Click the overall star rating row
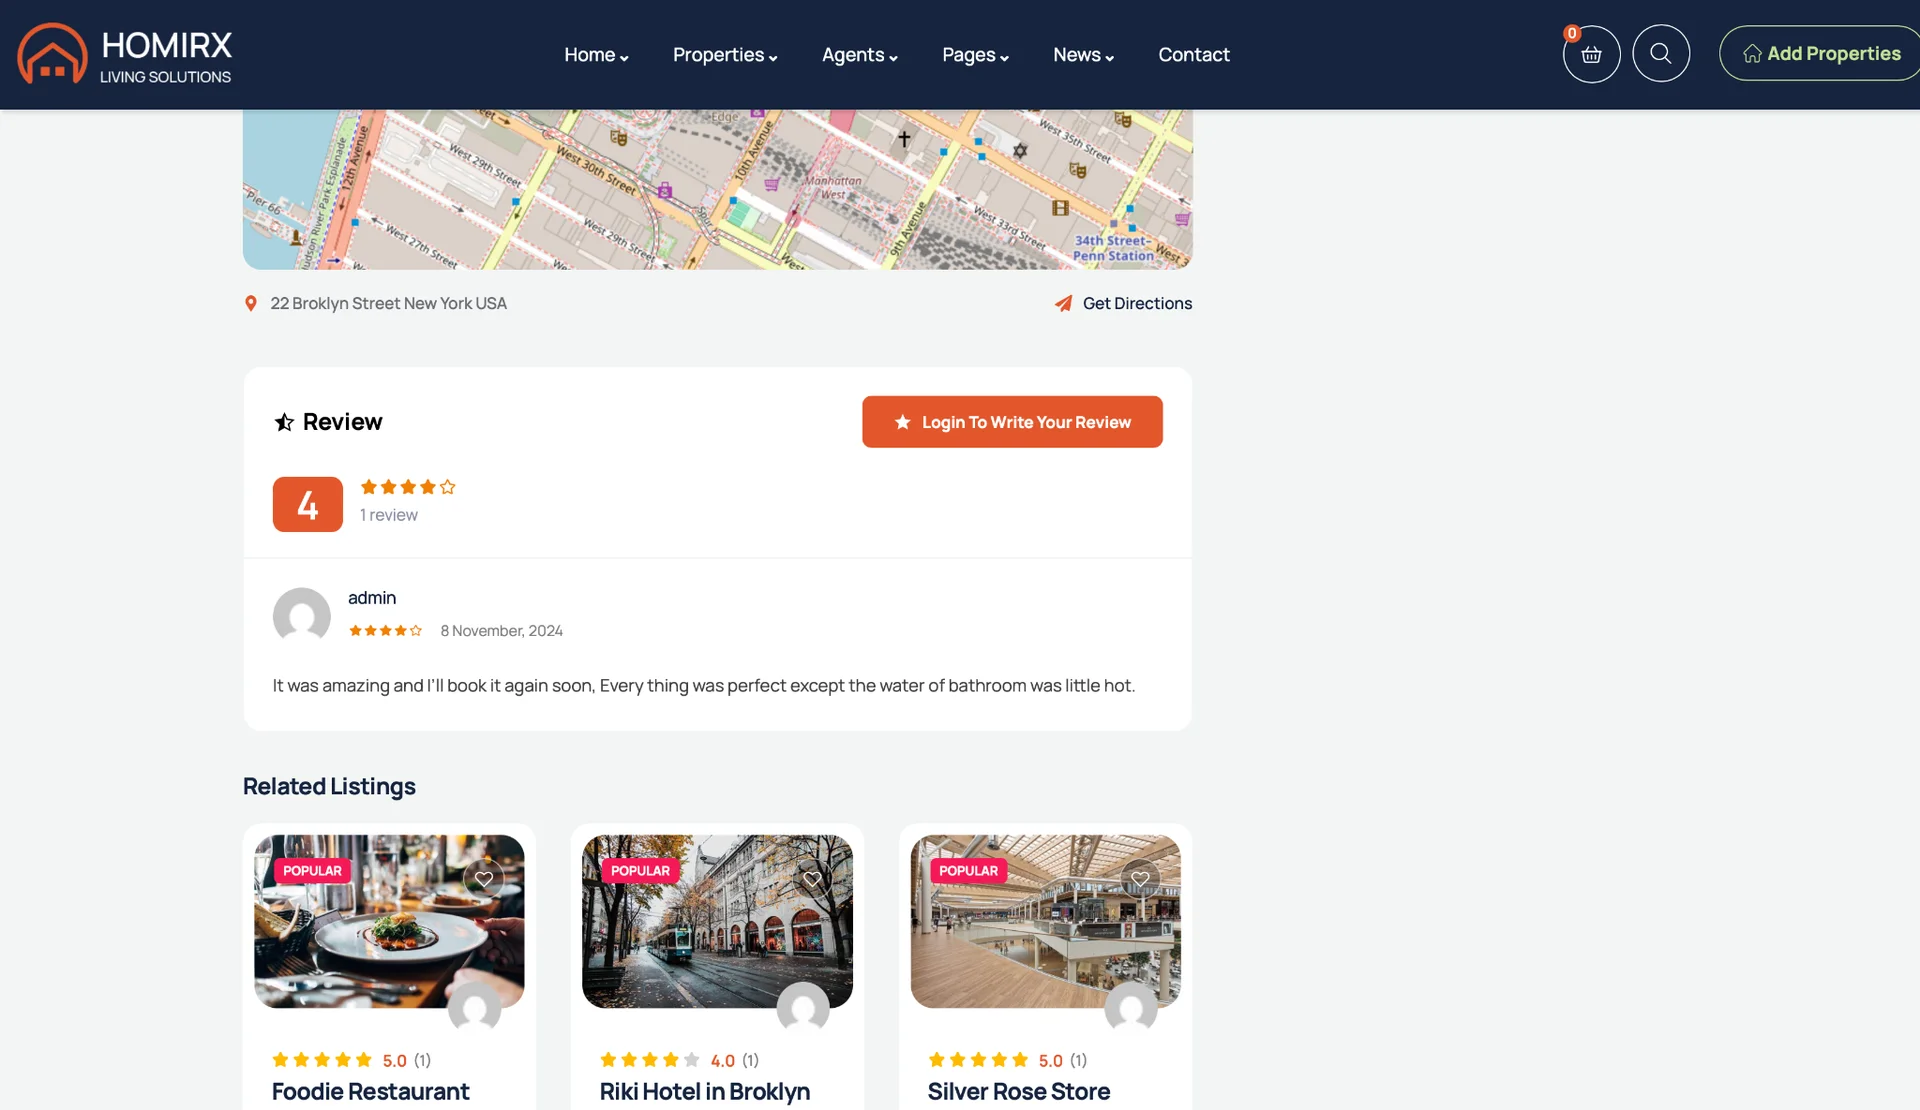The width and height of the screenshot is (1920, 1110). tap(408, 487)
